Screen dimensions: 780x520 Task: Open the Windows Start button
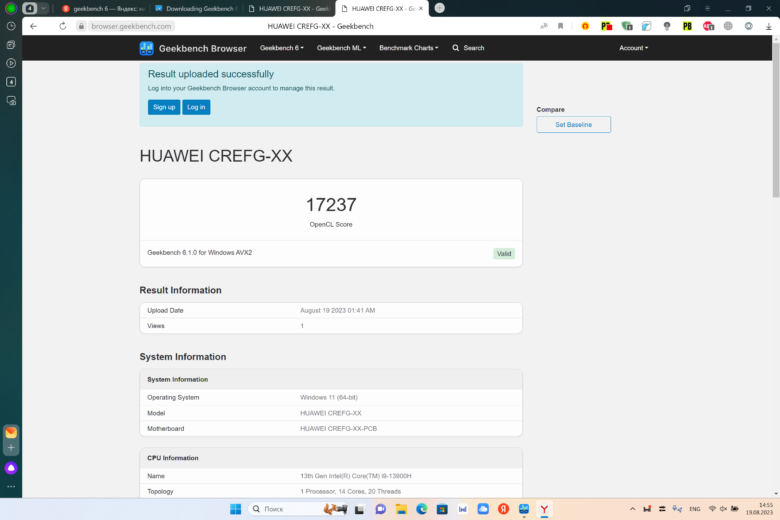coord(235,509)
